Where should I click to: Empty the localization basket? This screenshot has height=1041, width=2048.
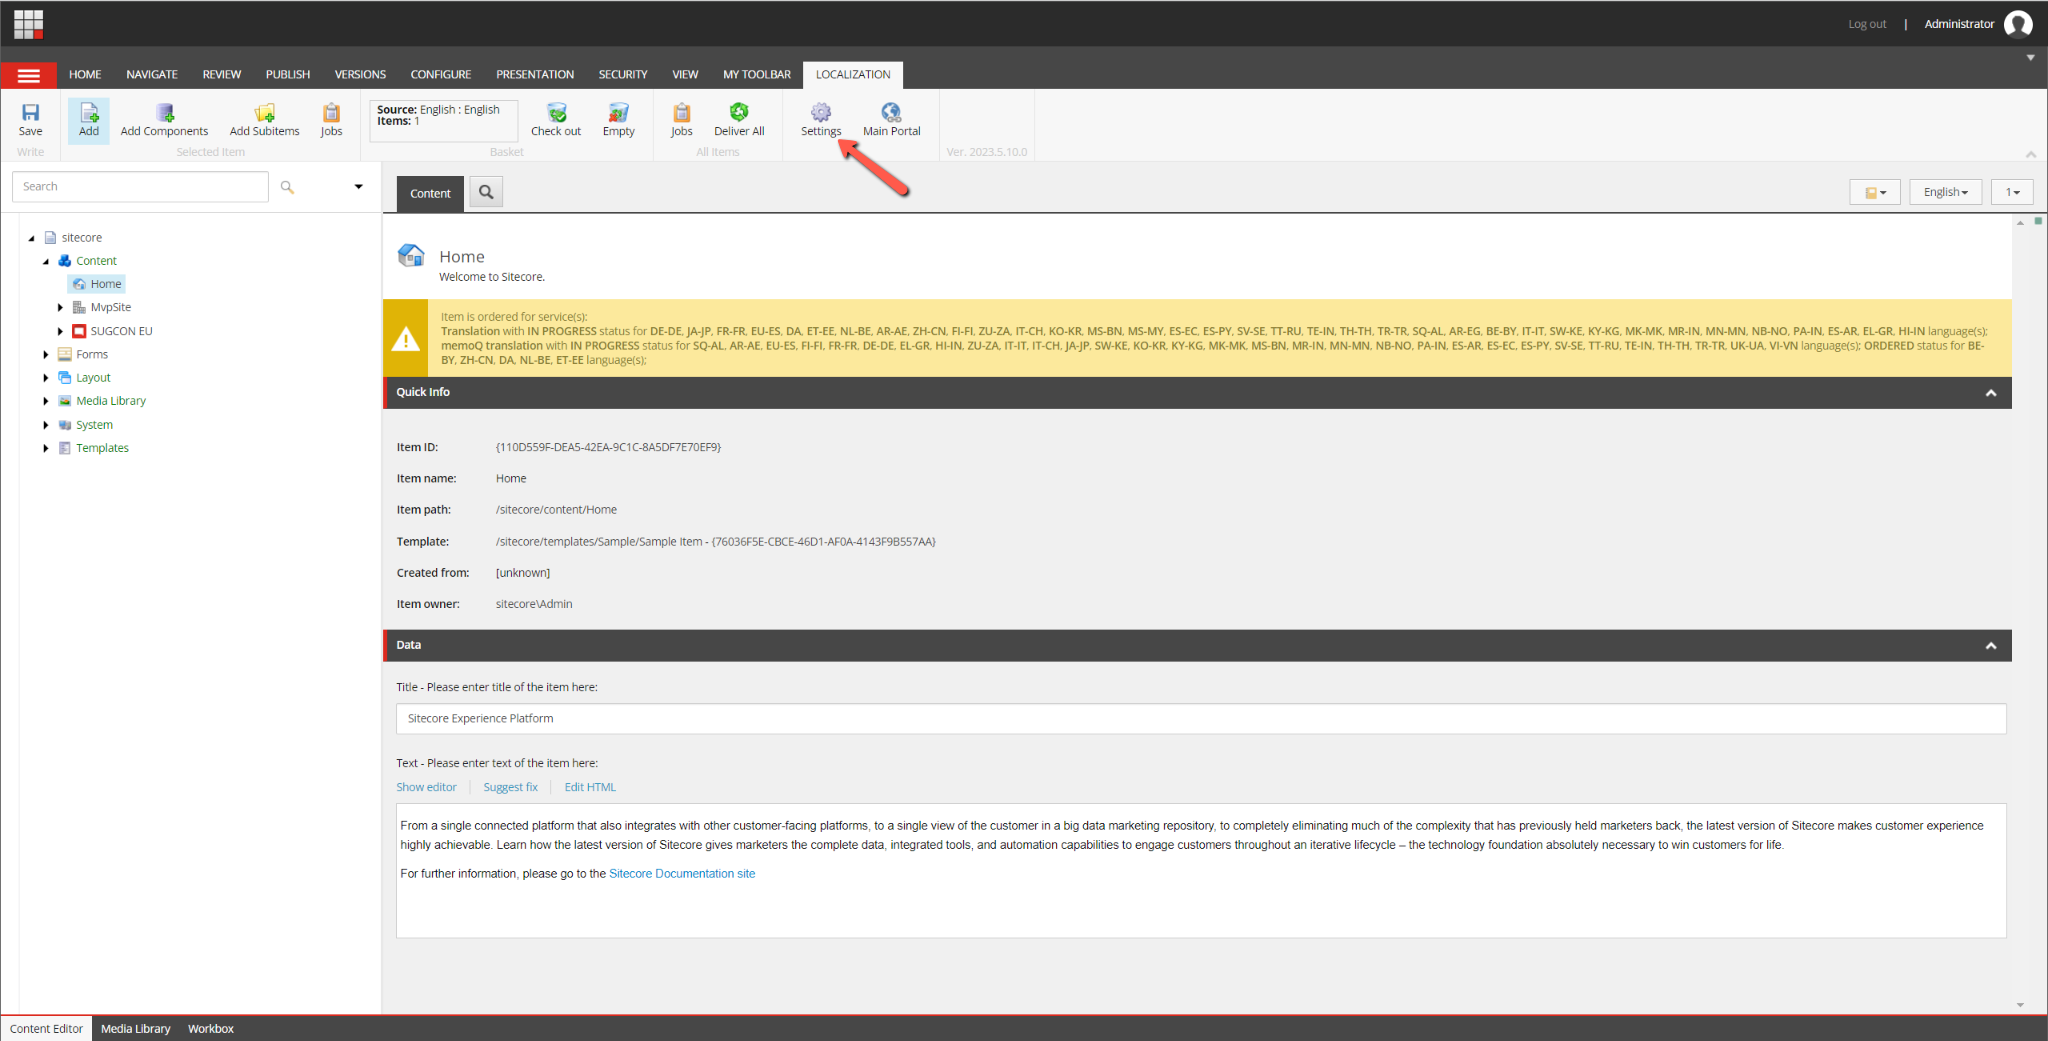618,119
